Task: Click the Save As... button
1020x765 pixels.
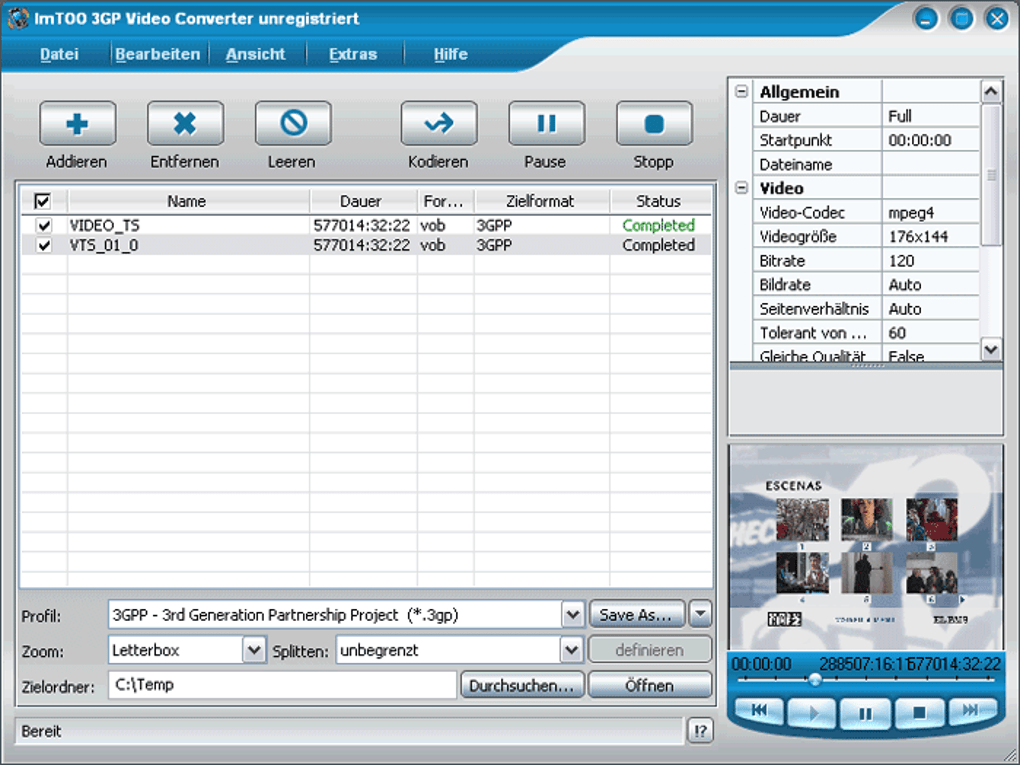Action: (637, 615)
